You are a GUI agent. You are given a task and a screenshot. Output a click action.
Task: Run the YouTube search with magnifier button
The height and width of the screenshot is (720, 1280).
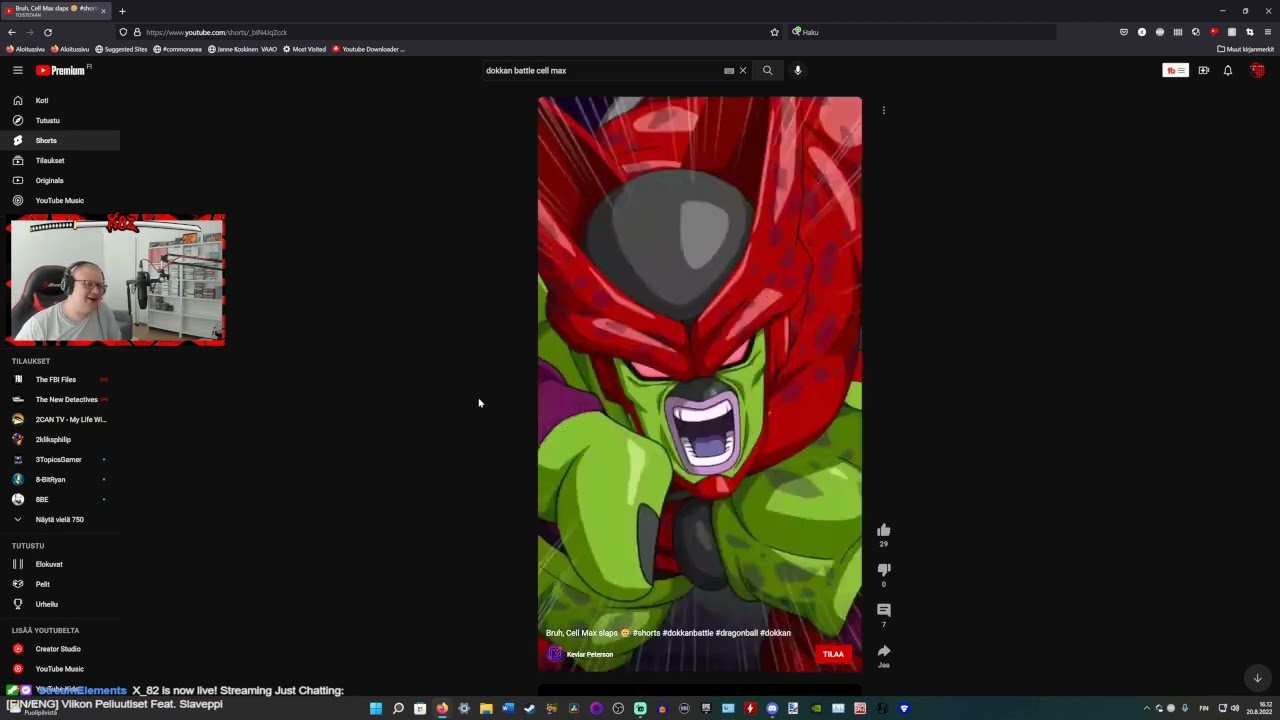coord(767,70)
